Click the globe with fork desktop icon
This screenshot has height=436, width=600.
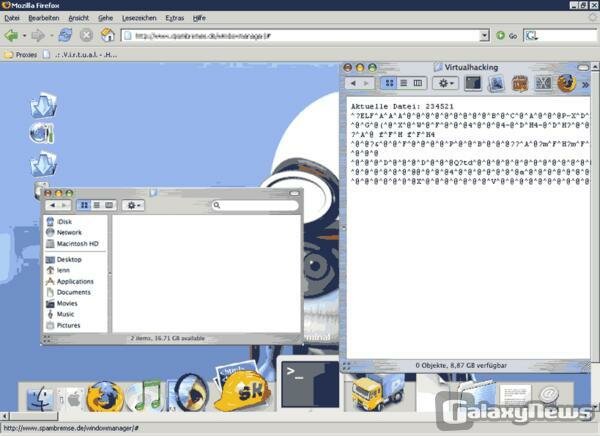coord(42,134)
